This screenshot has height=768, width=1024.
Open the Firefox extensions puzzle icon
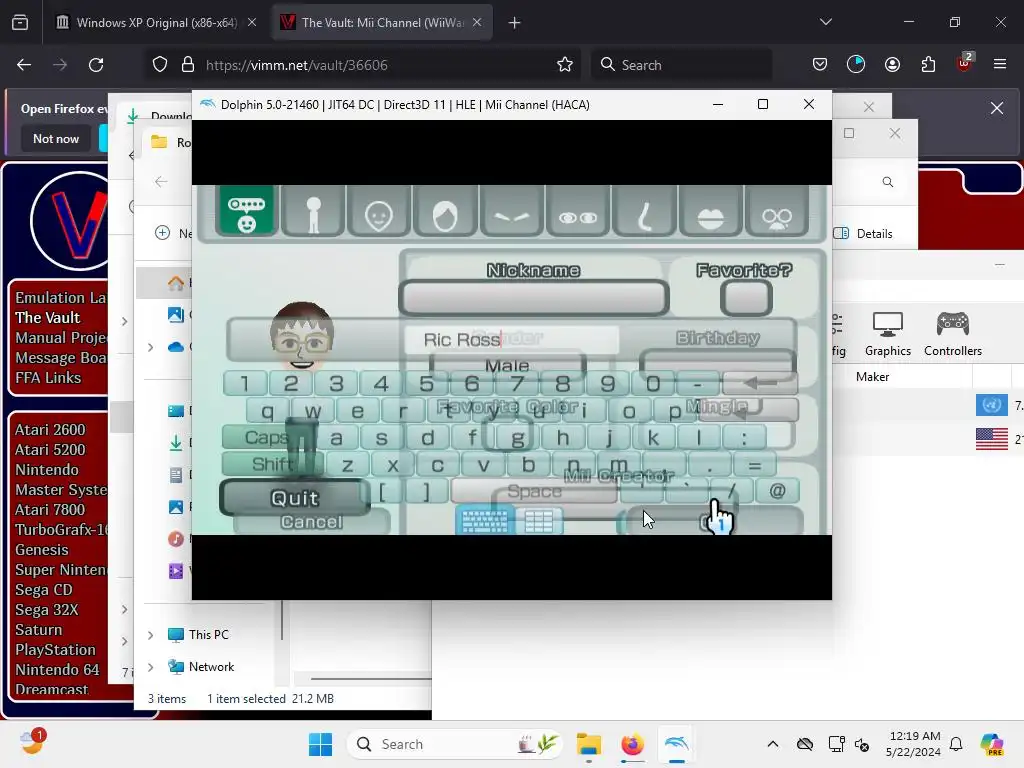coord(928,65)
